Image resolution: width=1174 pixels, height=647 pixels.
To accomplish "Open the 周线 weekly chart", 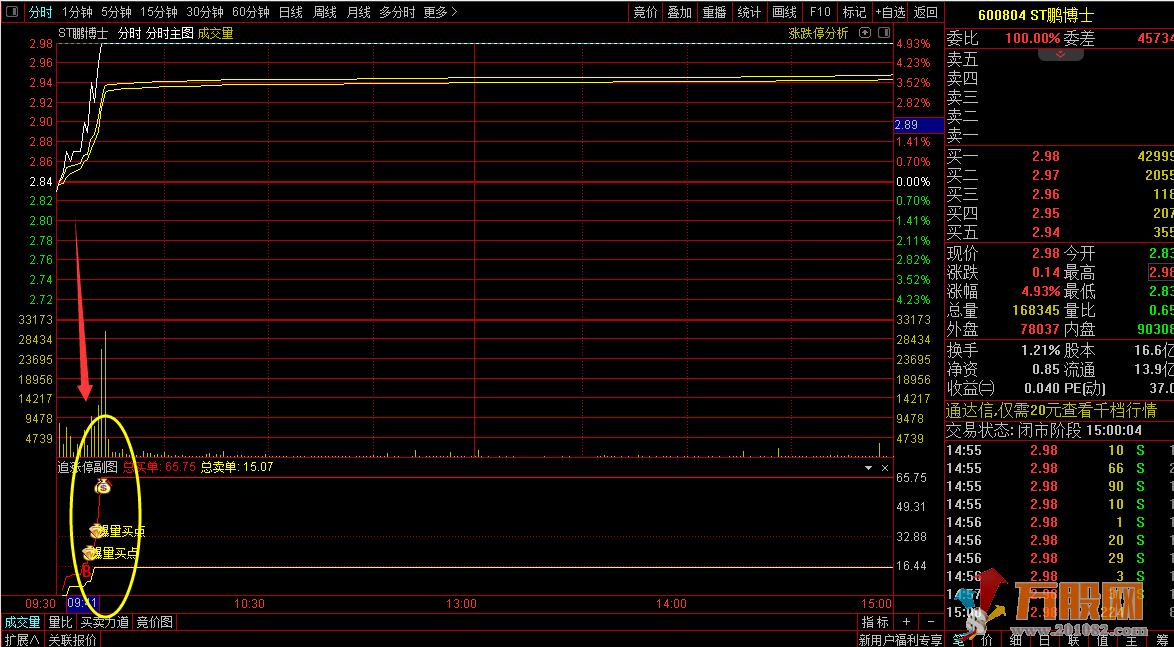I will click(x=325, y=12).
